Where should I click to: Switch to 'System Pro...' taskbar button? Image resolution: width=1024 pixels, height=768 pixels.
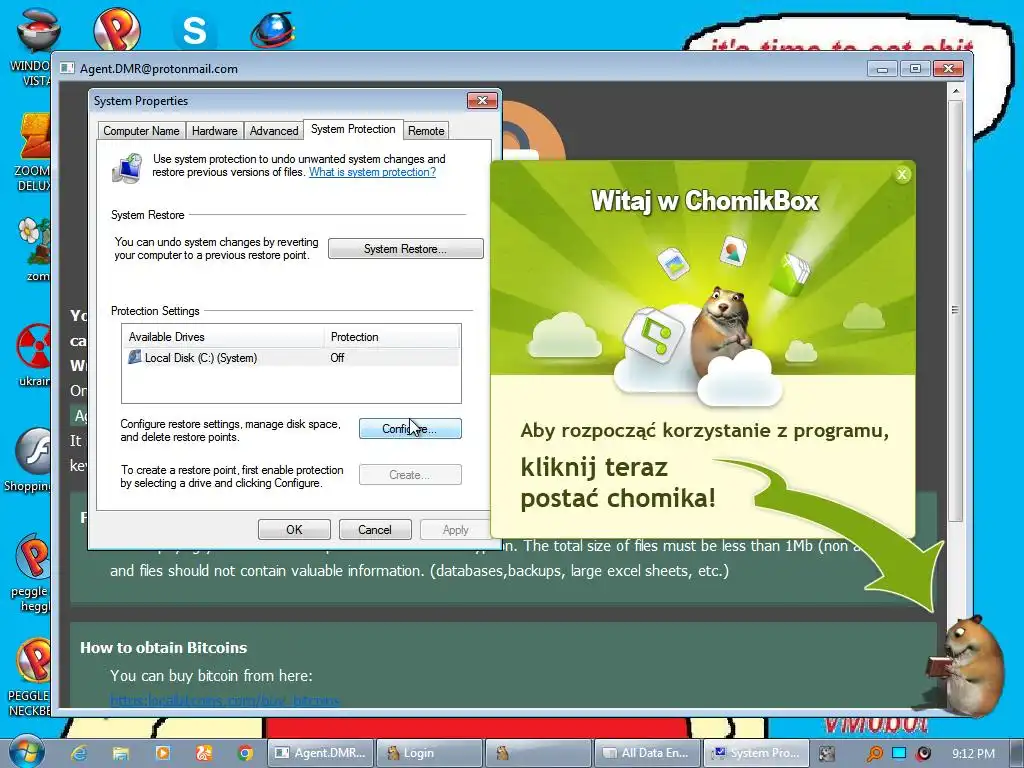coord(756,753)
